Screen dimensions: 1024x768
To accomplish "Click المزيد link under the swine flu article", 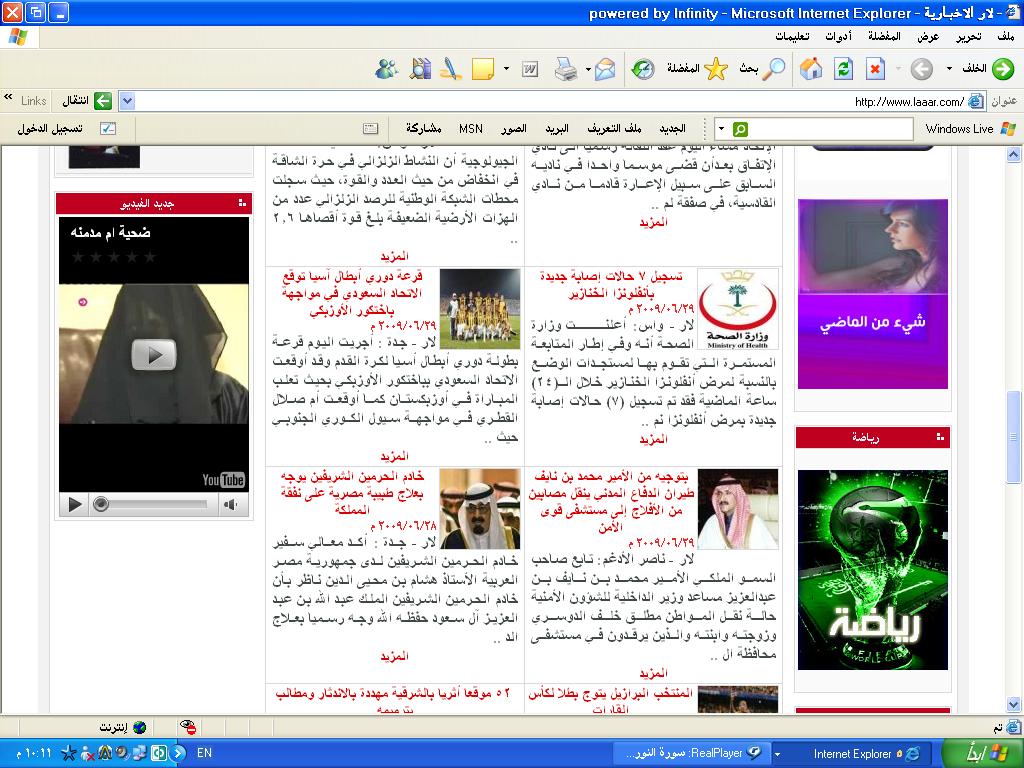I will click(653, 440).
